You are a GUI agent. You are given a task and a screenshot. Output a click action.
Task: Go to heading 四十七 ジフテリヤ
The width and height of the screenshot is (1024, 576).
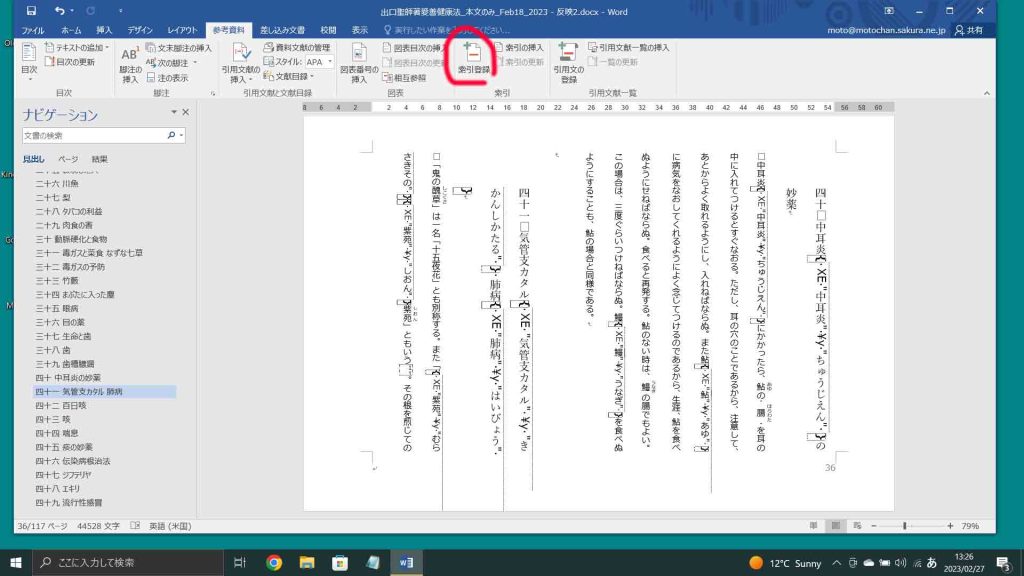coord(63,475)
